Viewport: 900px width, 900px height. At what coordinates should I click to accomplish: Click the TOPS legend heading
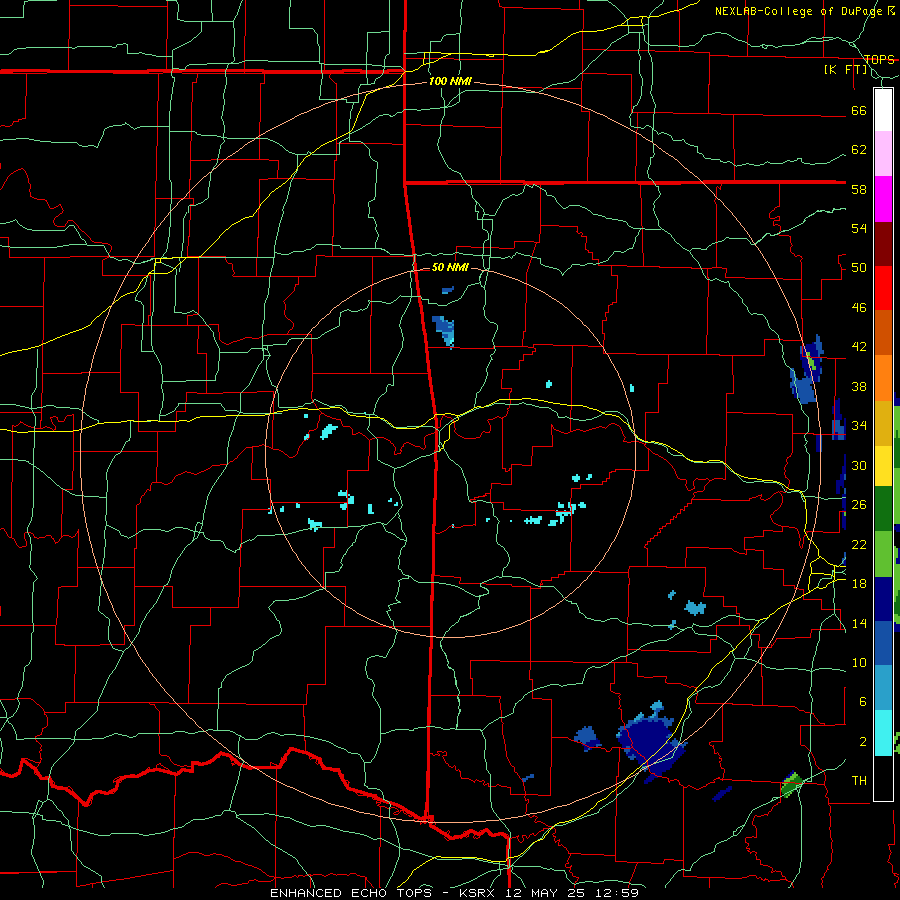coord(879,59)
